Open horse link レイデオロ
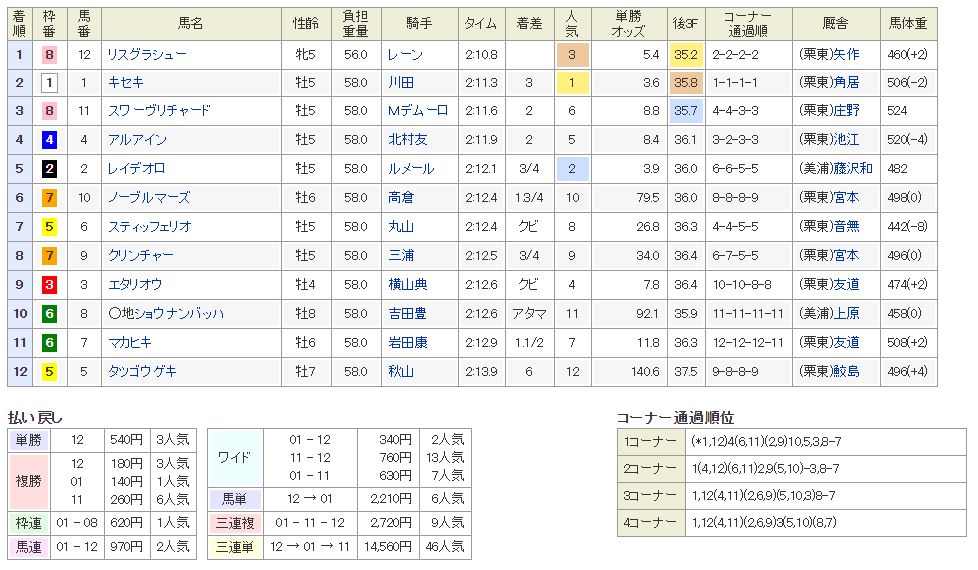Viewport: 978px width, 570px height. [137, 168]
